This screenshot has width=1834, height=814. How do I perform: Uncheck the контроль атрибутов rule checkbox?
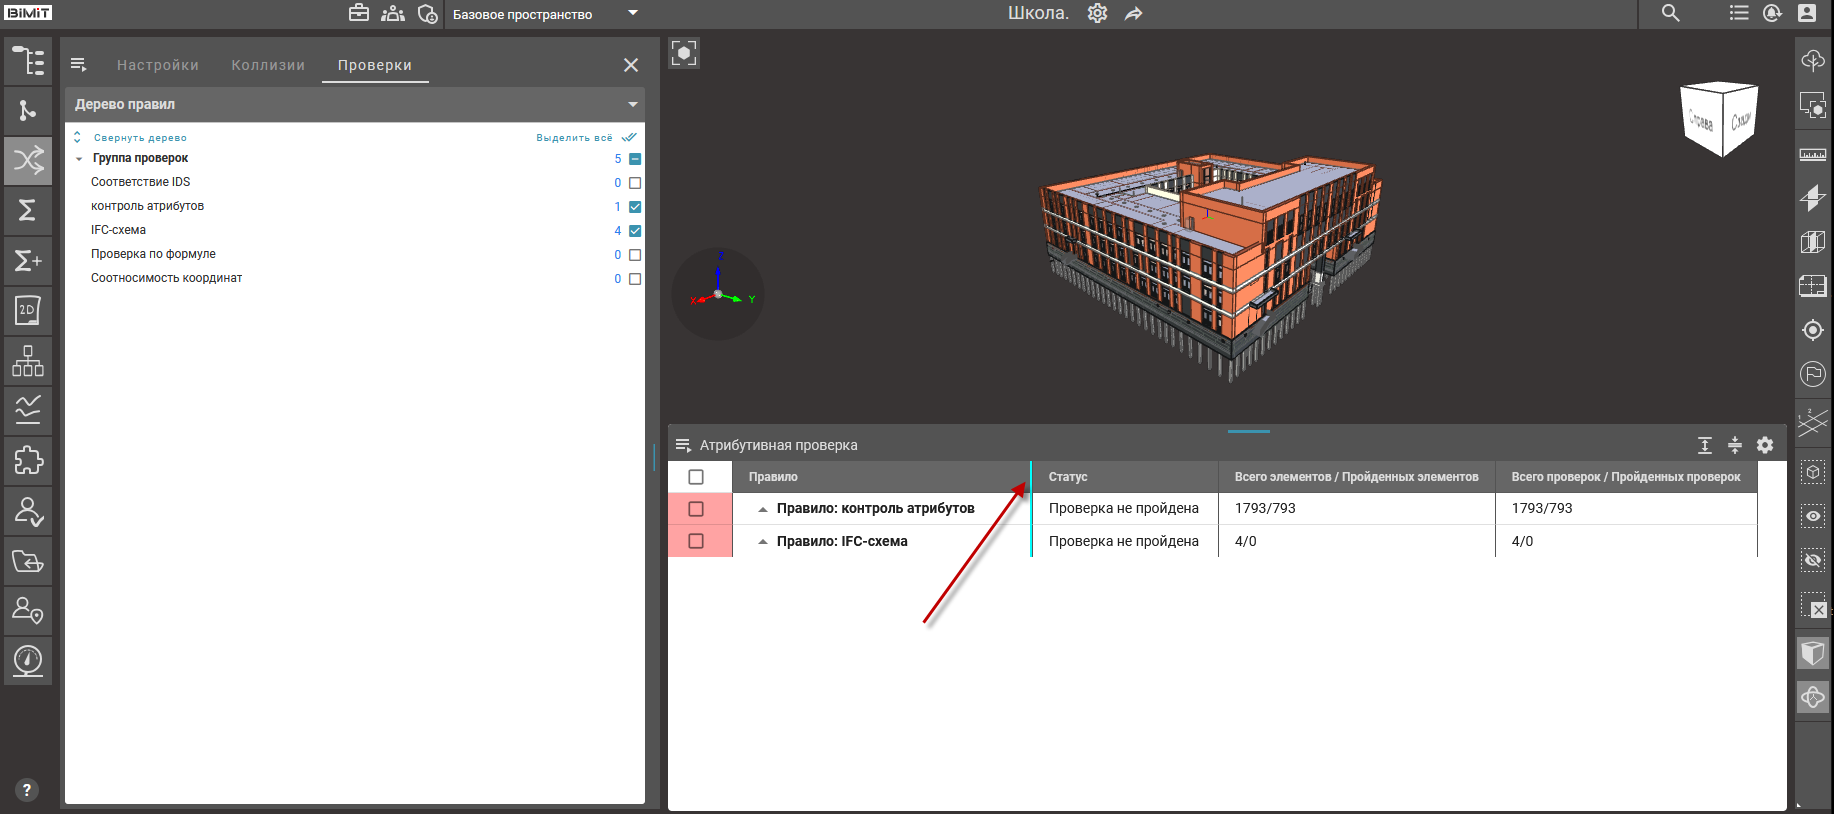[x=635, y=207]
